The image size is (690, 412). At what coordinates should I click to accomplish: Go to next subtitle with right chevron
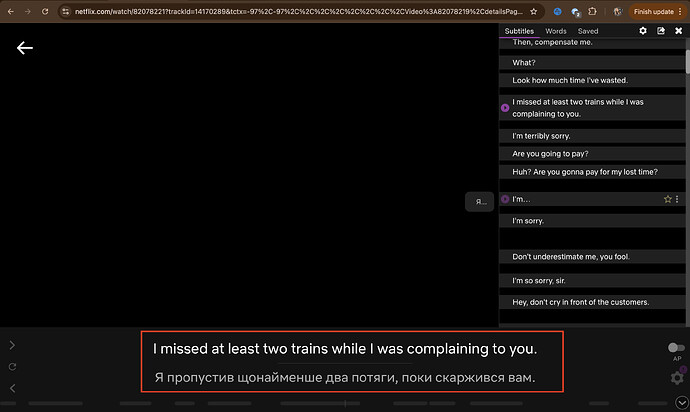coord(12,345)
